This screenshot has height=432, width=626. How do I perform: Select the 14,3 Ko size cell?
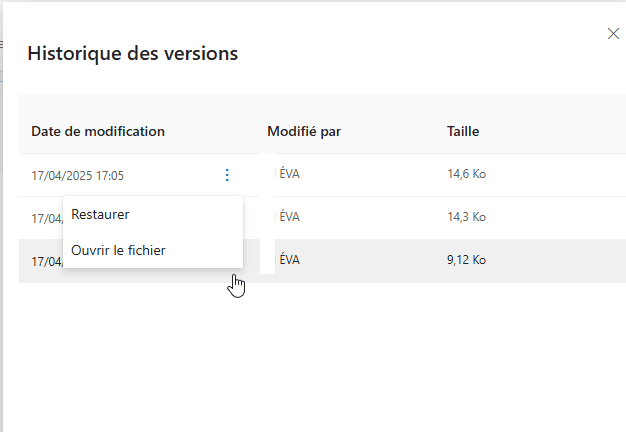(x=466, y=217)
